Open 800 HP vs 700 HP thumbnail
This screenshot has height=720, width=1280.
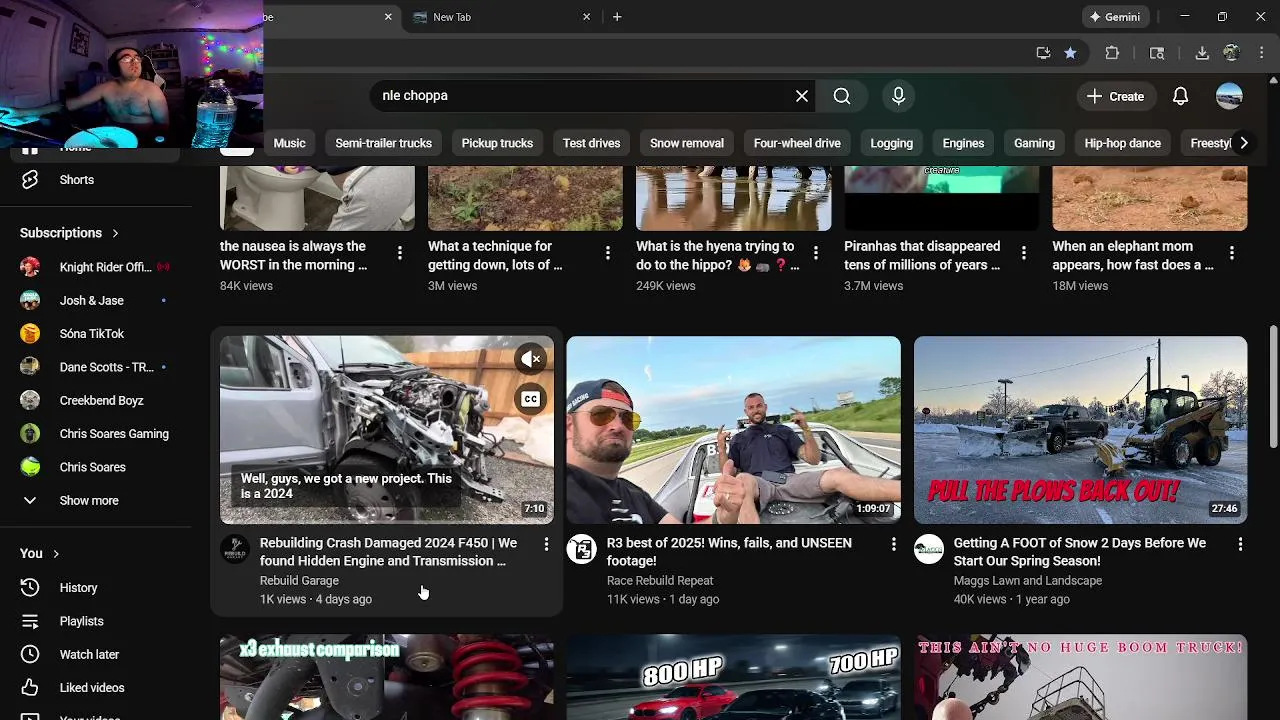pos(733,677)
